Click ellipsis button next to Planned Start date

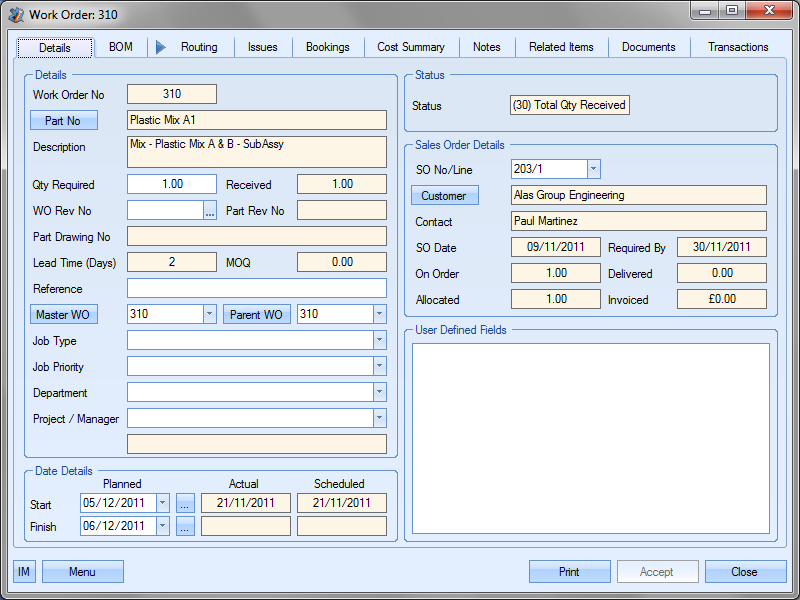[185, 504]
